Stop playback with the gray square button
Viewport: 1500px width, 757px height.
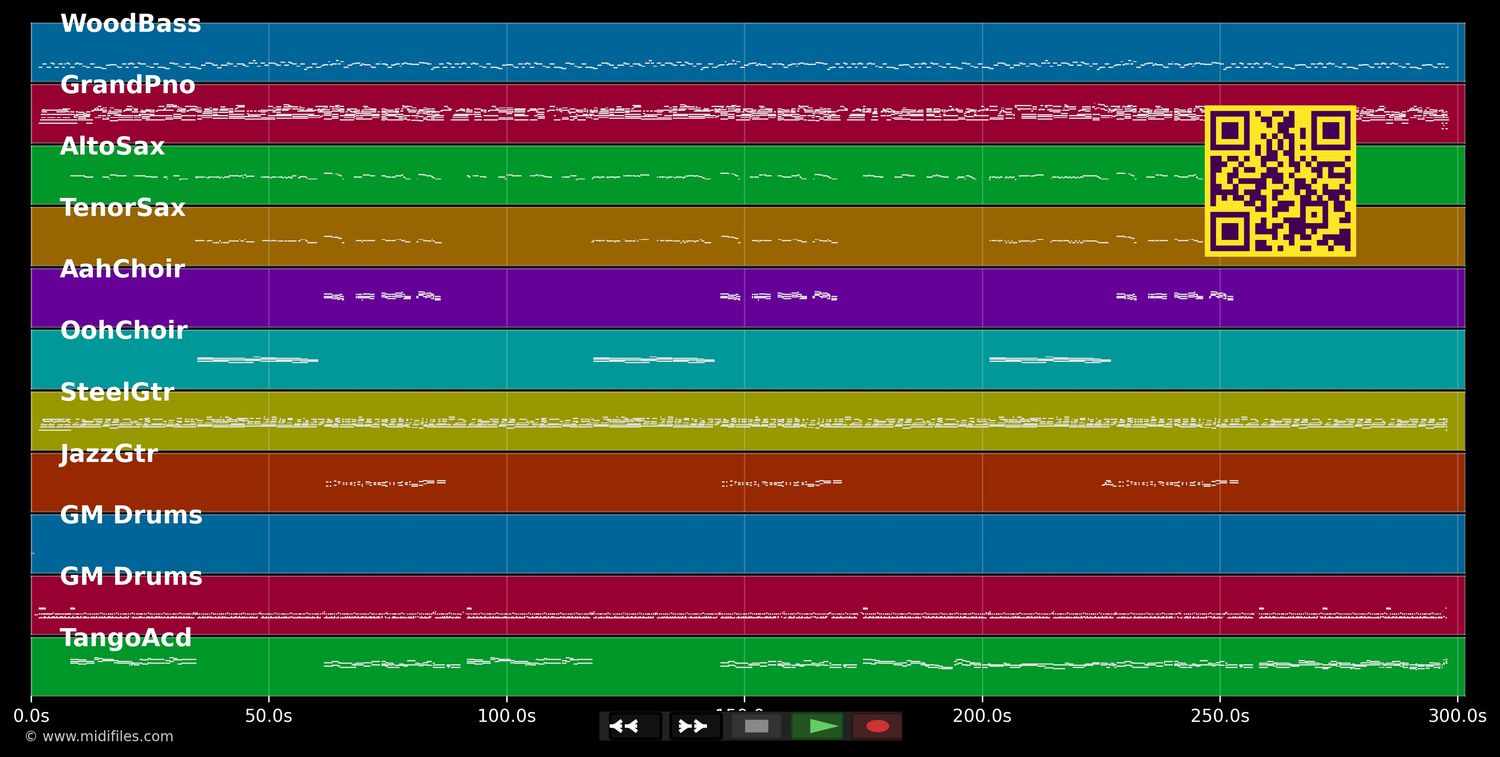pos(757,726)
